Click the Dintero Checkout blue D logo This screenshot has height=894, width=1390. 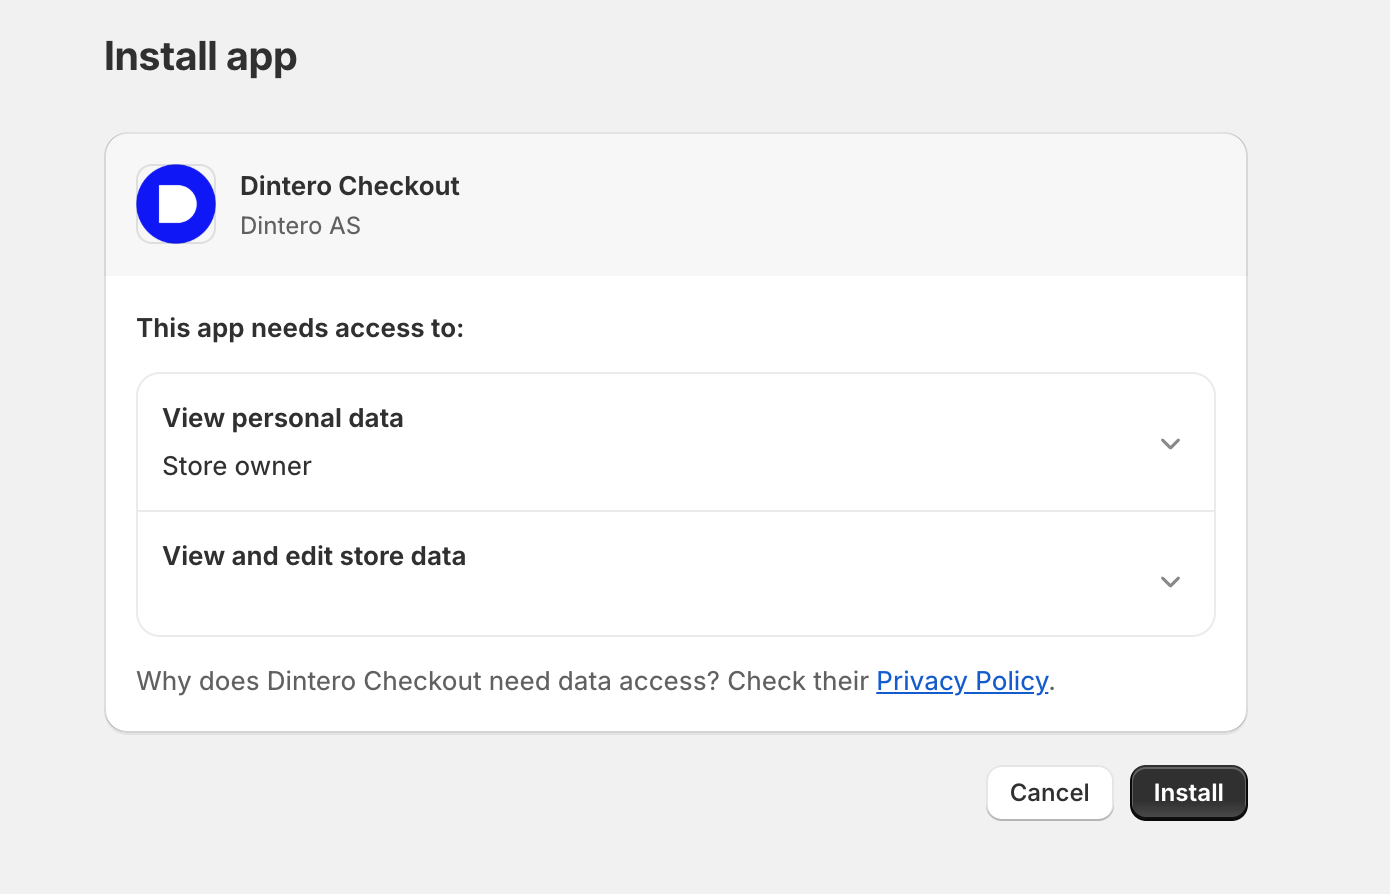176,204
